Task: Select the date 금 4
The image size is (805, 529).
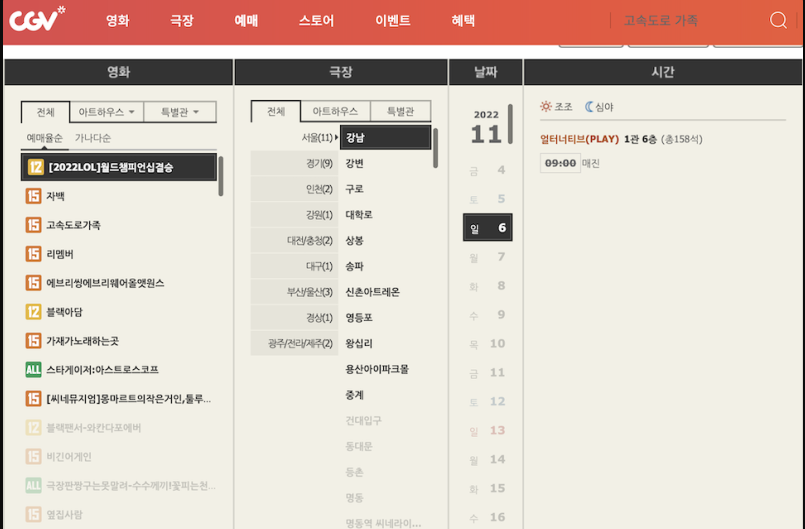Action: coord(488,170)
